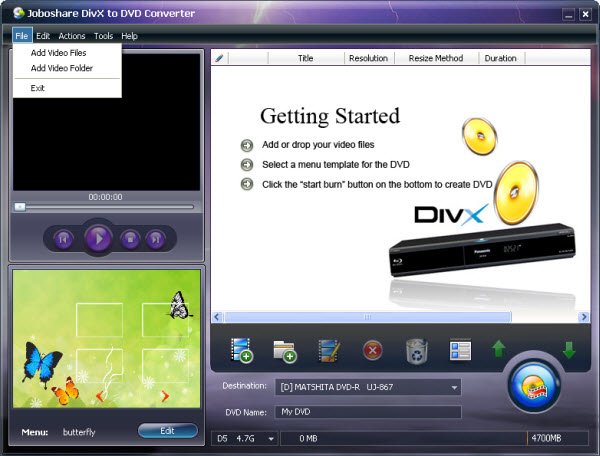The width and height of the screenshot is (600, 456).
Task: Click the Duration column header
Action: 501,58
